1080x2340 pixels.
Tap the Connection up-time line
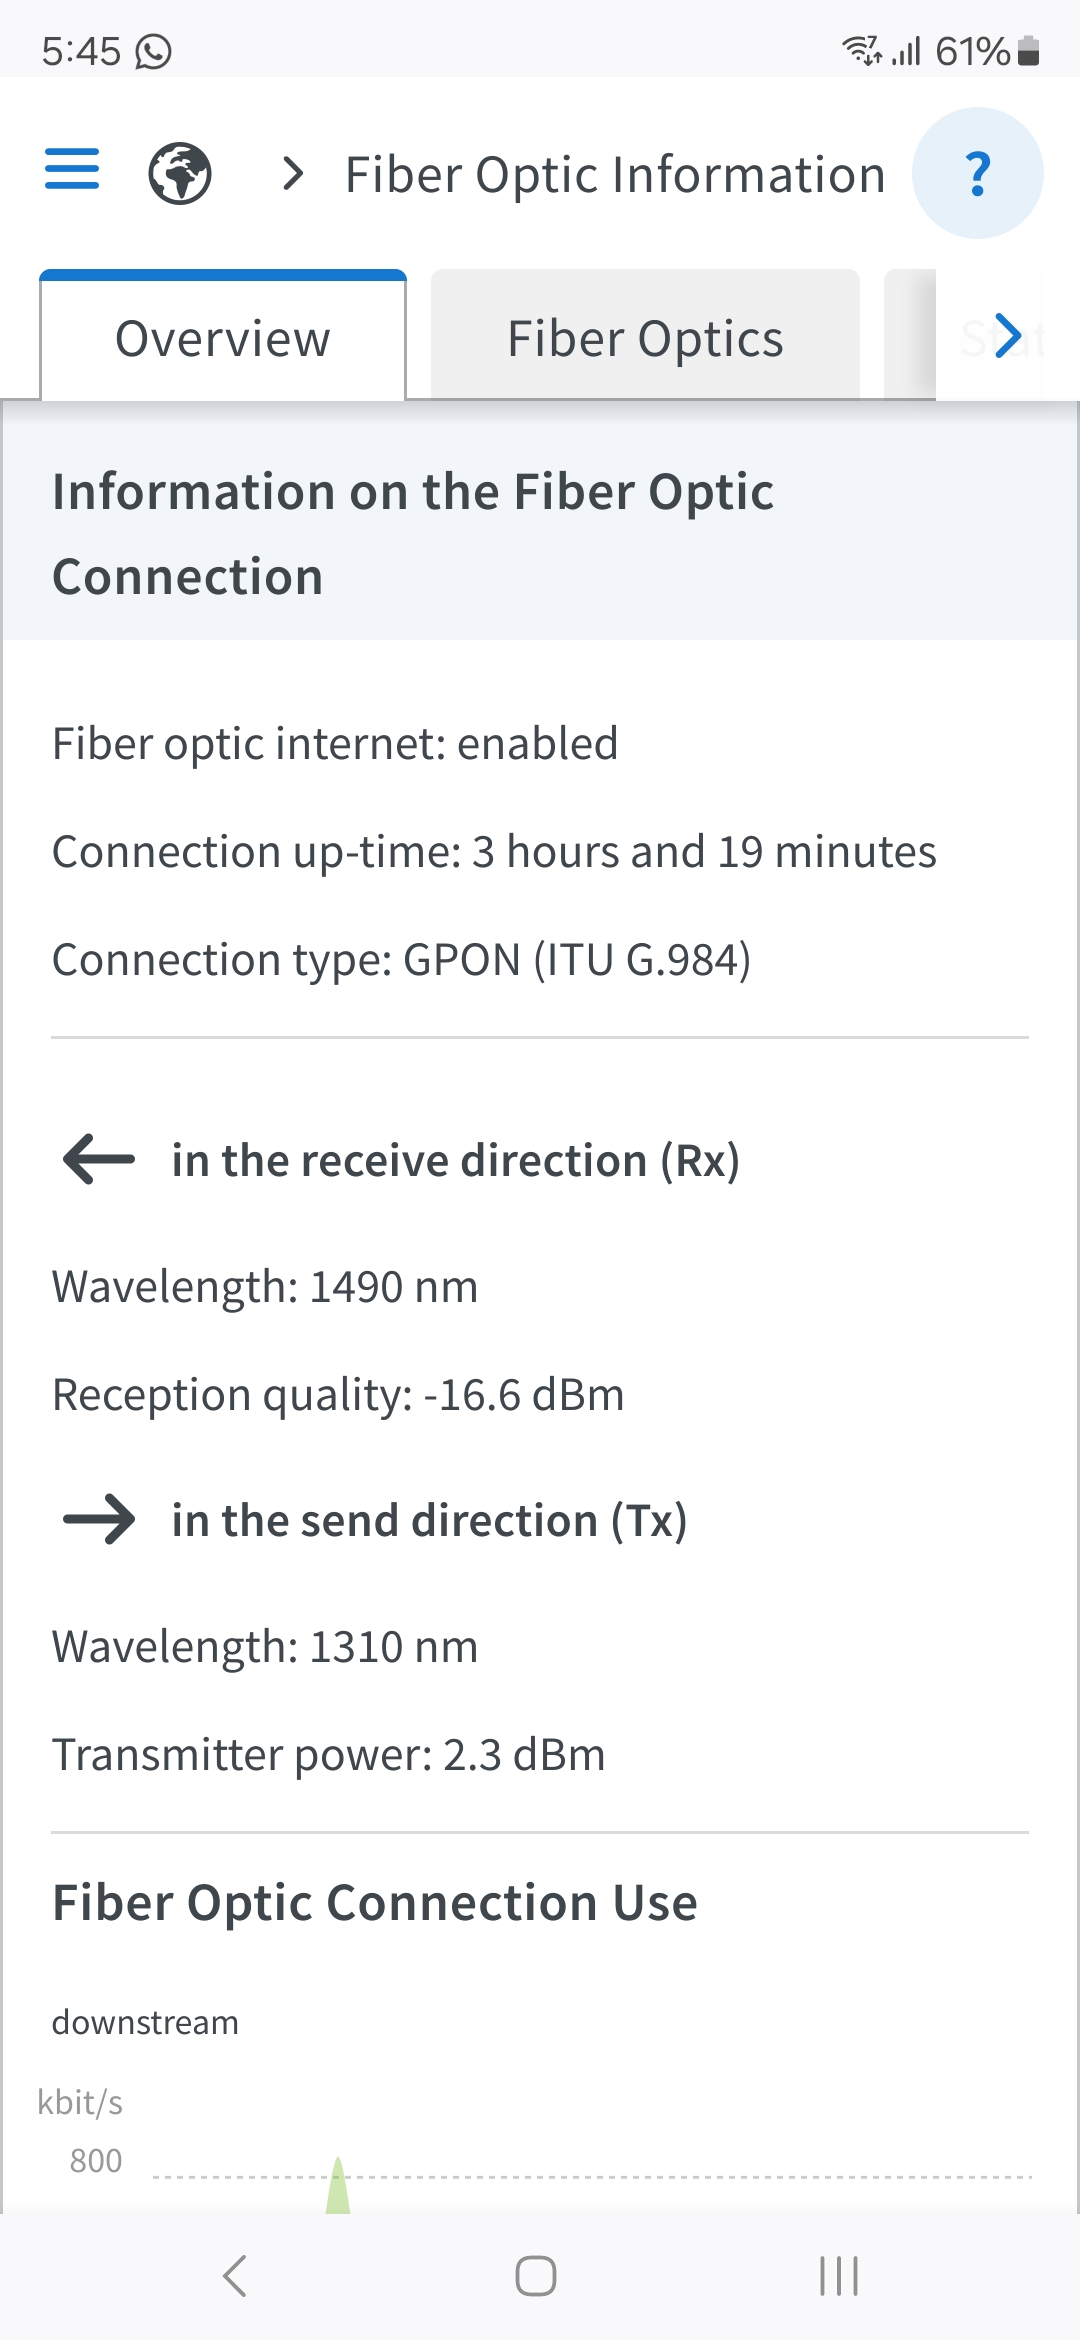pos(494,852)
